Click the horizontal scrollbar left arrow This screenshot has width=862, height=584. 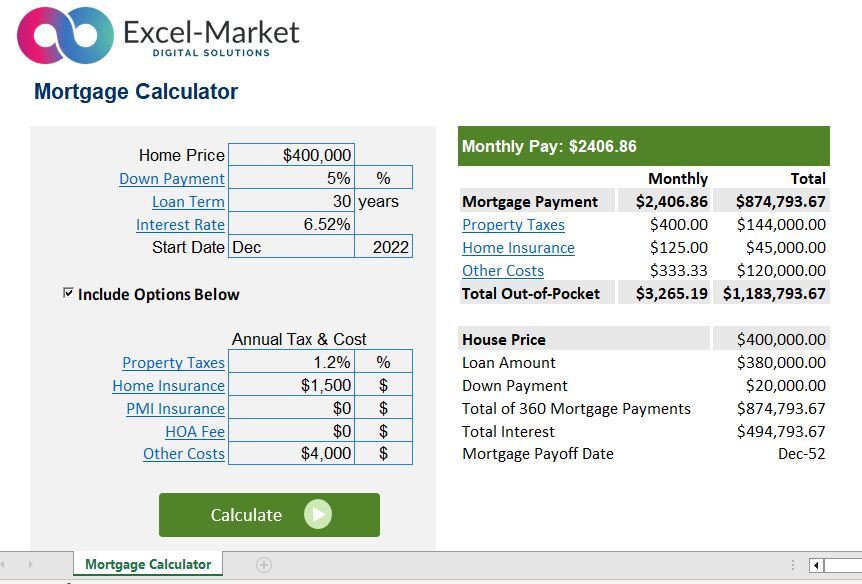pyautogui.click(x=817, y=566)
